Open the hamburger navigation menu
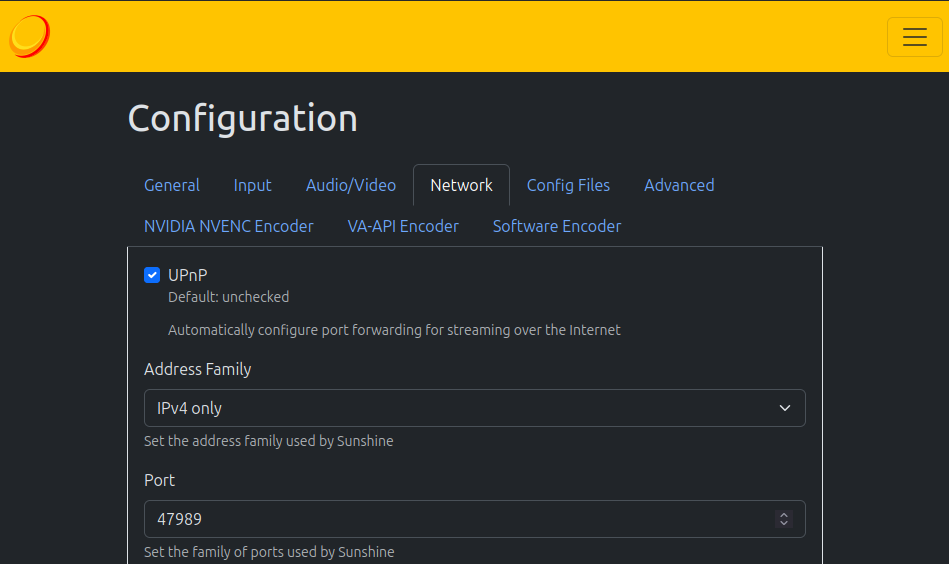This screenshot has height=564, width=949. point(914,37)
